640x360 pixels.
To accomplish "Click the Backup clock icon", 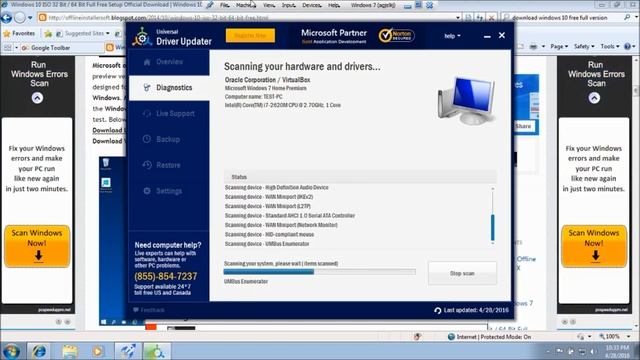I will [x=147, y=139].
